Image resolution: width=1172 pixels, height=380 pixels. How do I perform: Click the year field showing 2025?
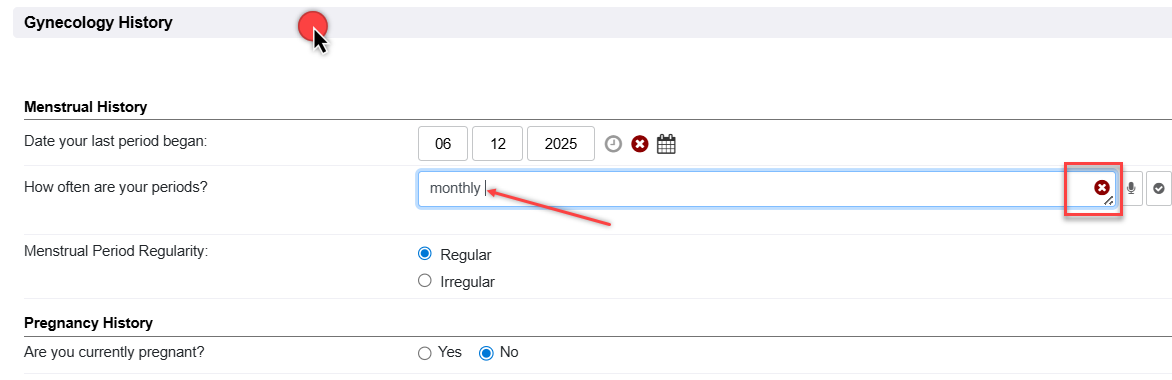point(561,144)
